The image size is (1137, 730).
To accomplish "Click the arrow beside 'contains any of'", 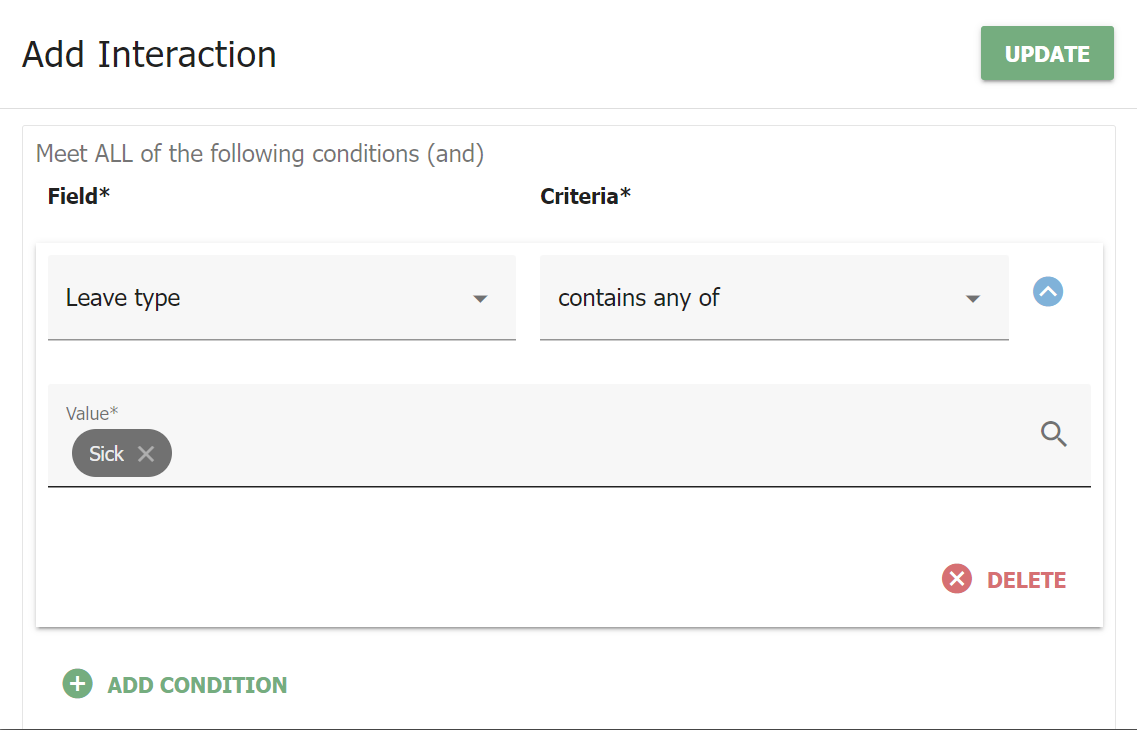I will (972, 299).
